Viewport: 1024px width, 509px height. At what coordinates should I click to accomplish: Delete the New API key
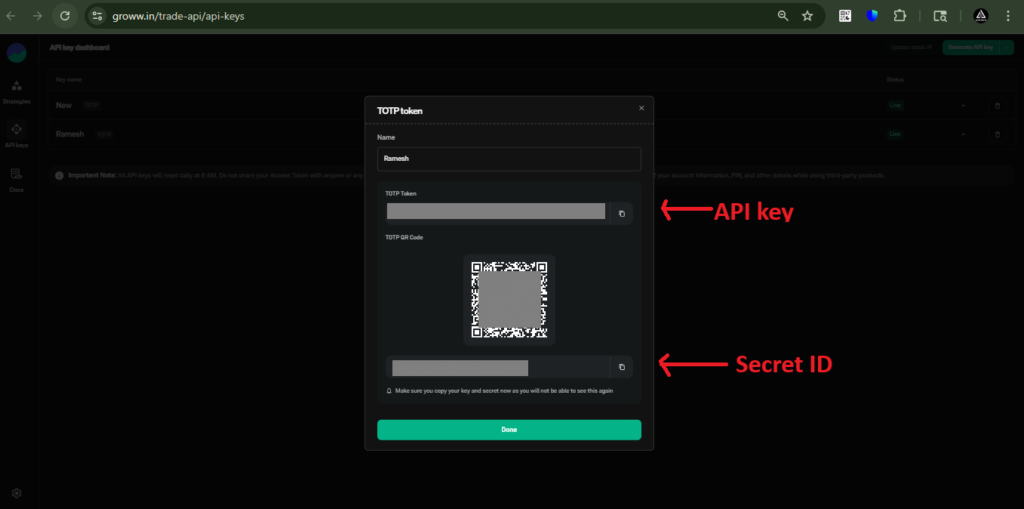click(996, 105)
